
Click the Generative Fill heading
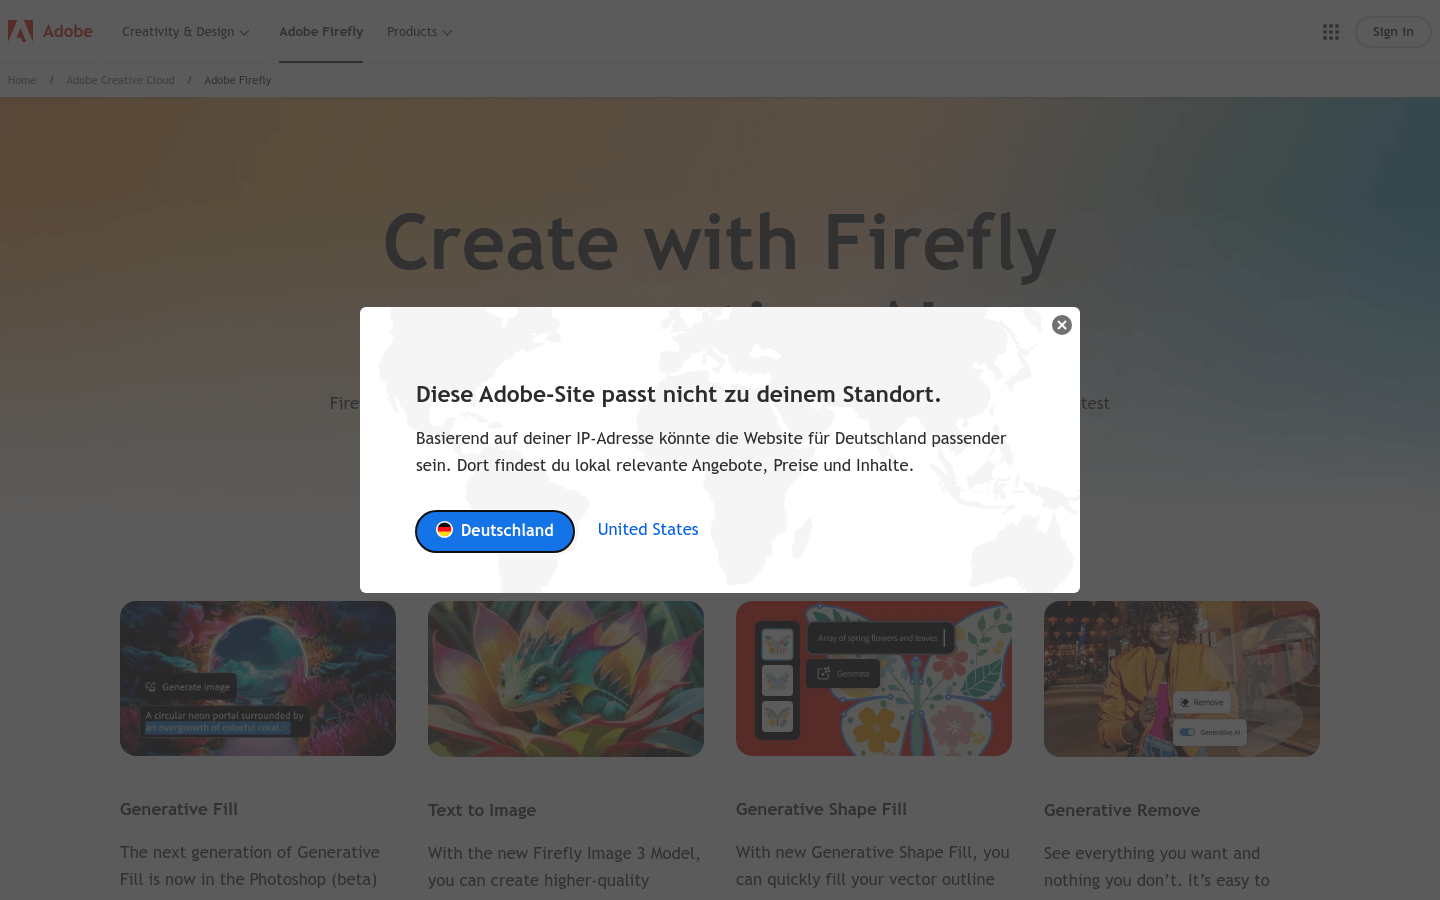179,809
